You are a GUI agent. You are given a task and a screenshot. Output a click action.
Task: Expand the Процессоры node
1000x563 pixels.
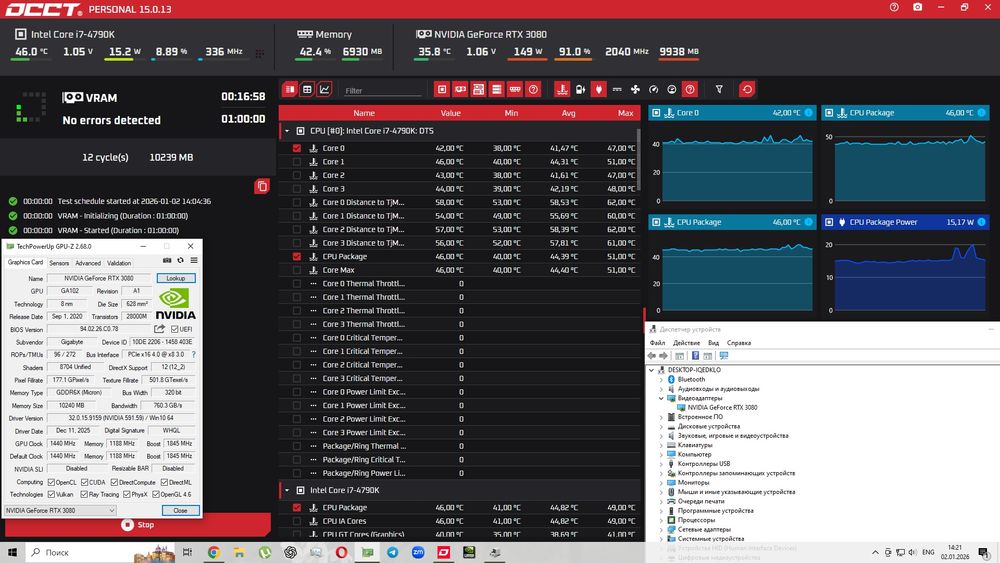661,520
